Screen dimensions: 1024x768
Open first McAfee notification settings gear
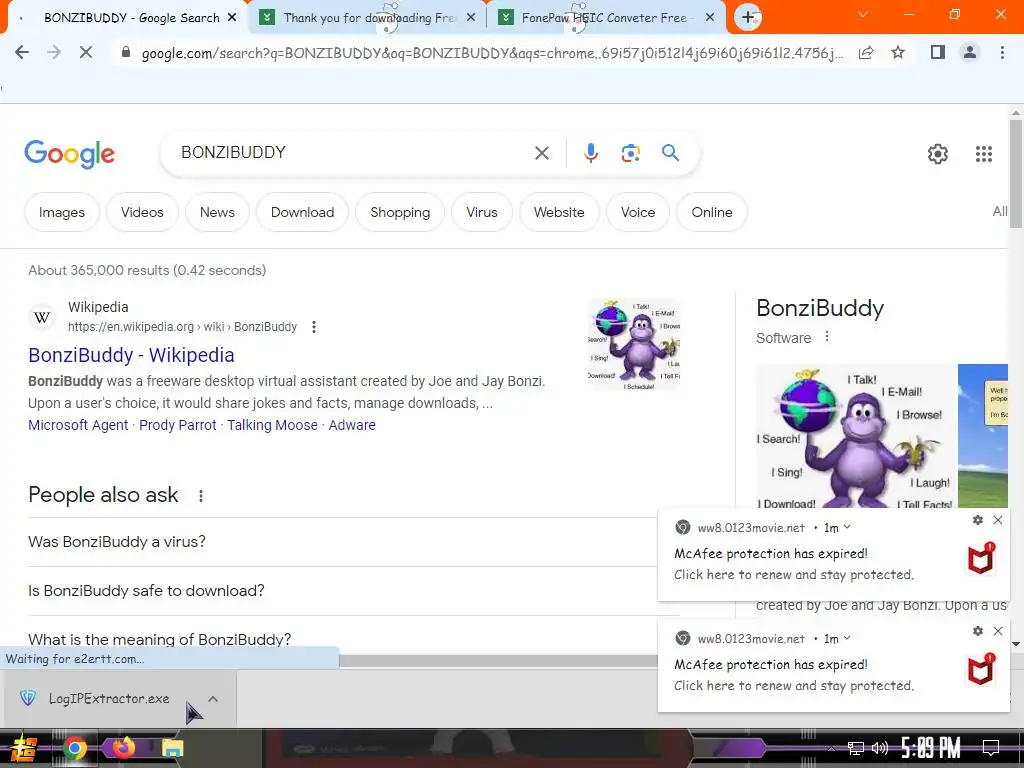point(978,520)
